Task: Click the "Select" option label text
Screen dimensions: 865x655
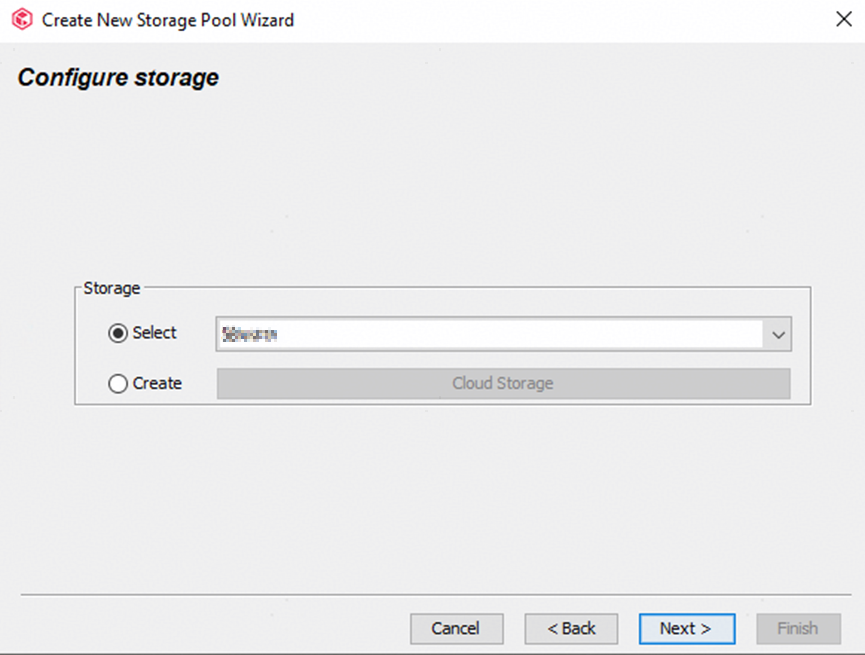Action: click(x=154, y=333)
